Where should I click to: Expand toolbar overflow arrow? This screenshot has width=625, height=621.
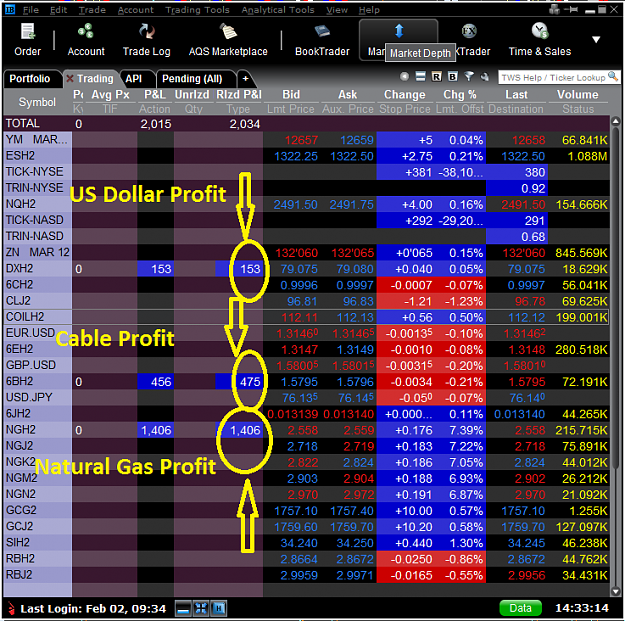point(596,39)
